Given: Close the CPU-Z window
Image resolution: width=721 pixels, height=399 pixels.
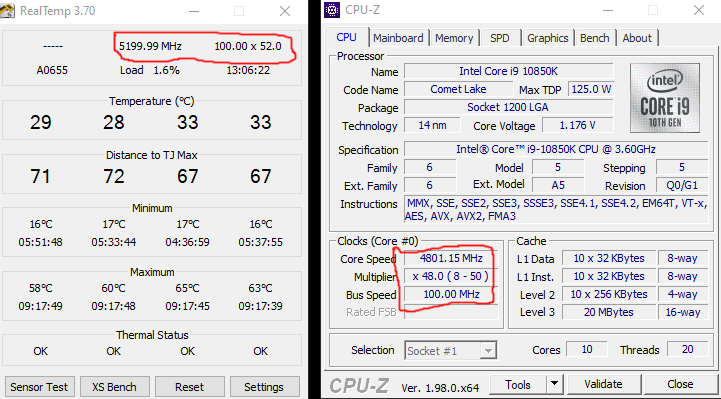Looking at the screenshot, I should tap(698, 11).
